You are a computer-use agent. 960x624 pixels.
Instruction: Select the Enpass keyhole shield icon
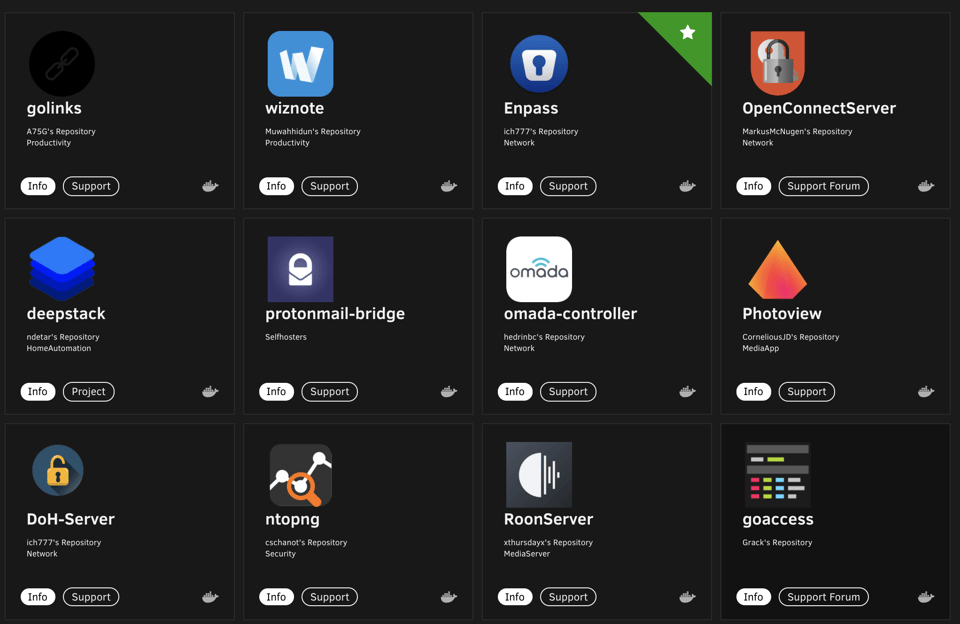pyautogui.click(x=538, y=62)
